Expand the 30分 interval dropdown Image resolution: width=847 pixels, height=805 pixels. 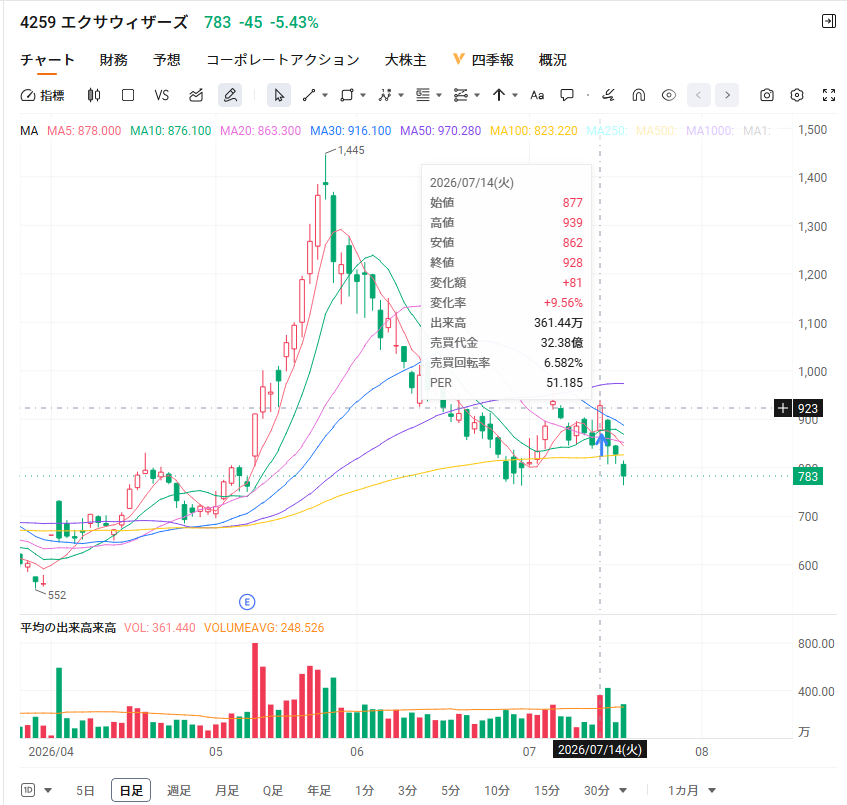click(623, 791)
